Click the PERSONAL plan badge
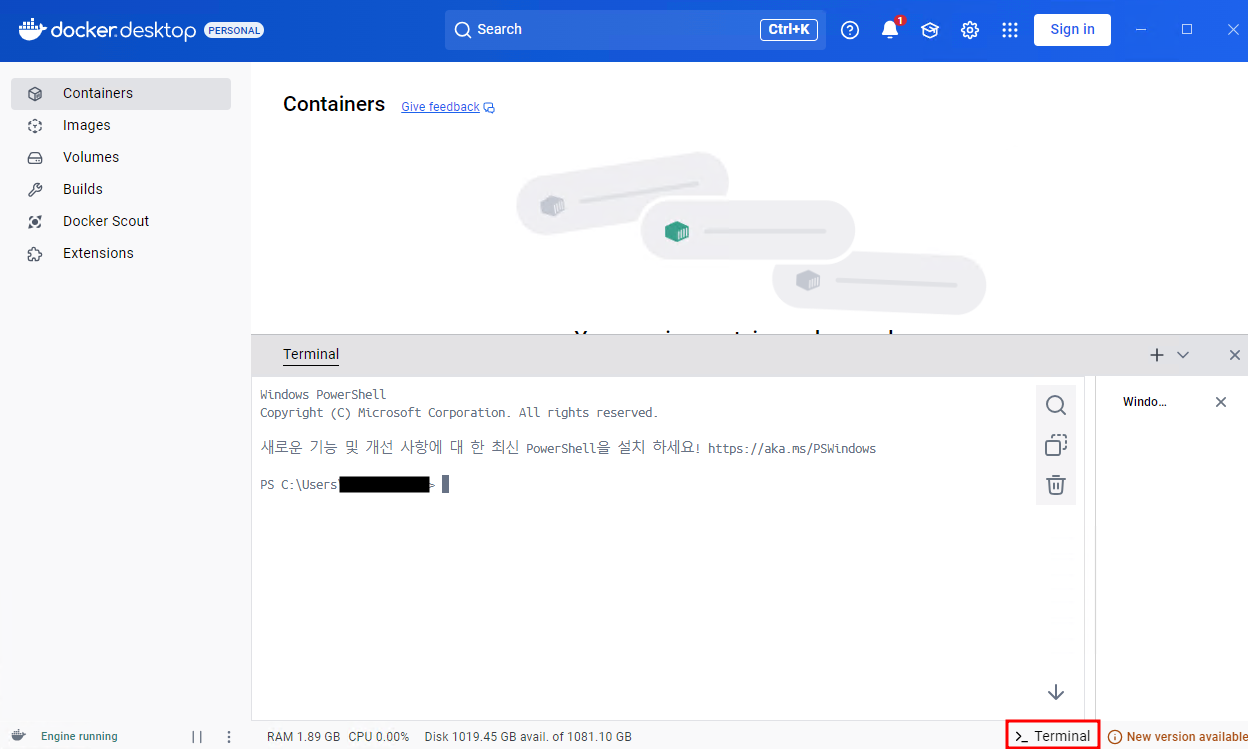 coord(234,30)
